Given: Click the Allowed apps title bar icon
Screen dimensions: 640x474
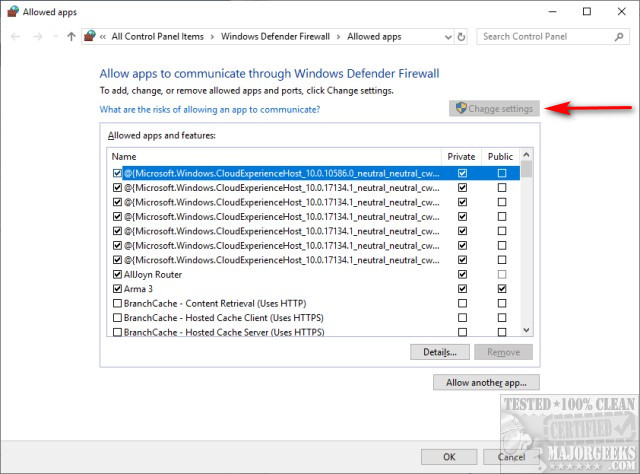Looking at the screenshot, I should pyautogui.click(x=13, y=11).
